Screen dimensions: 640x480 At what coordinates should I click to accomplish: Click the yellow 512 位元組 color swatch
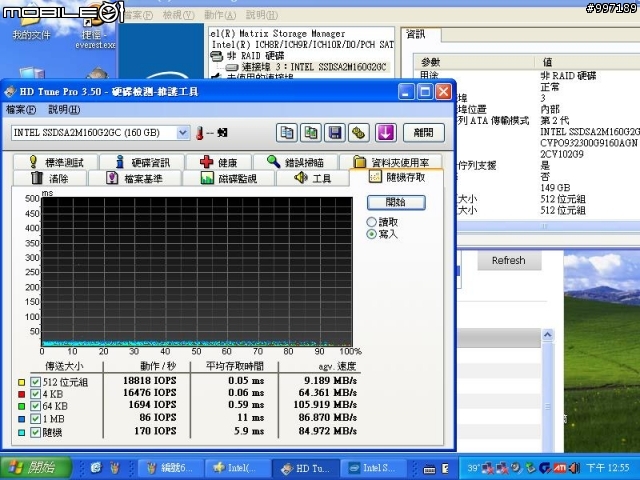(x=22, y=382)
